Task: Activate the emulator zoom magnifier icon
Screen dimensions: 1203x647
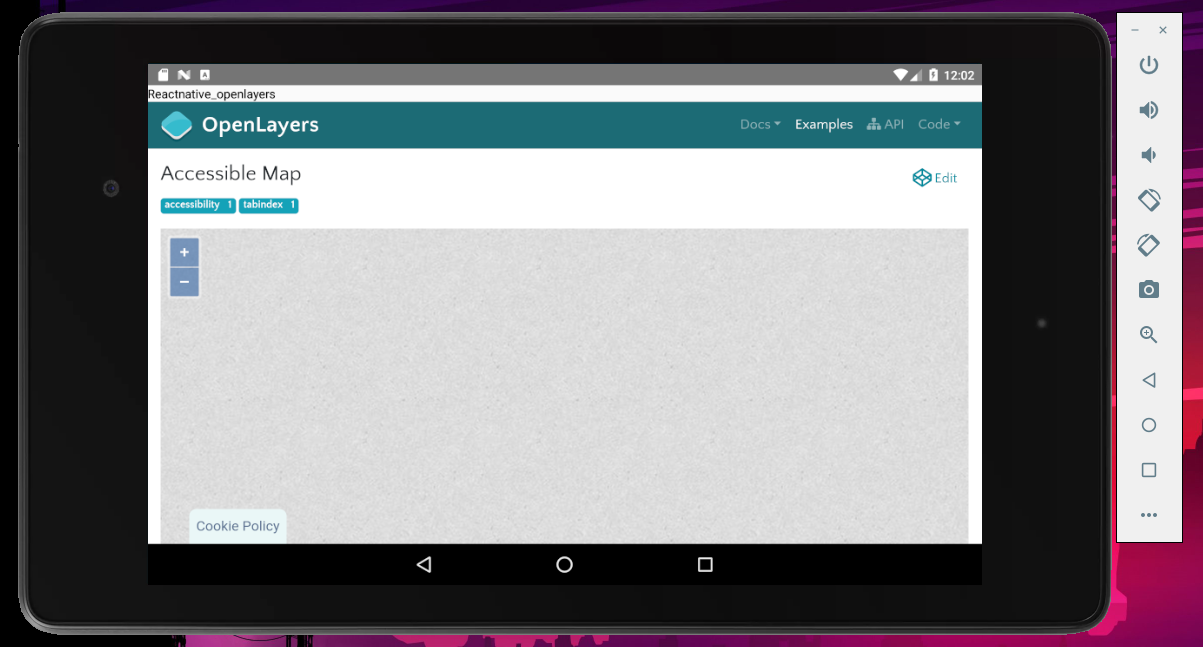Action: 1149,335
